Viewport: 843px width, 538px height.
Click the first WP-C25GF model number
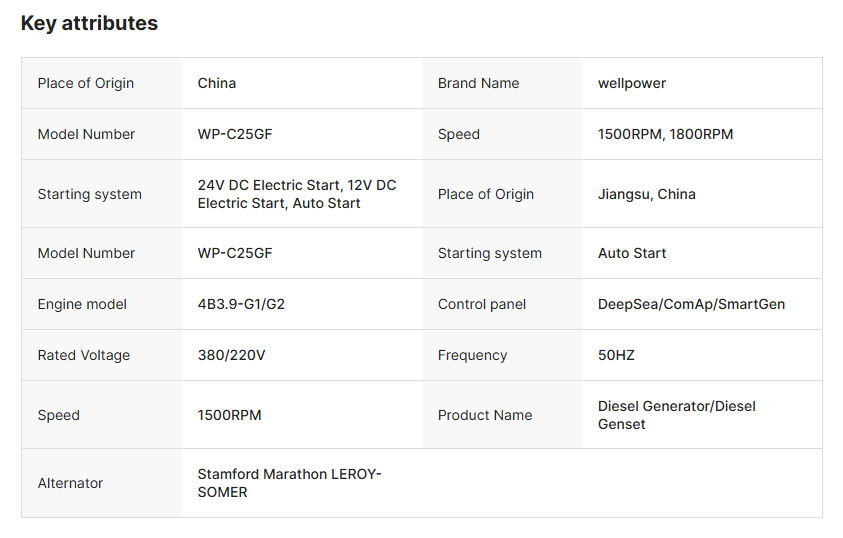pos(235,134)
